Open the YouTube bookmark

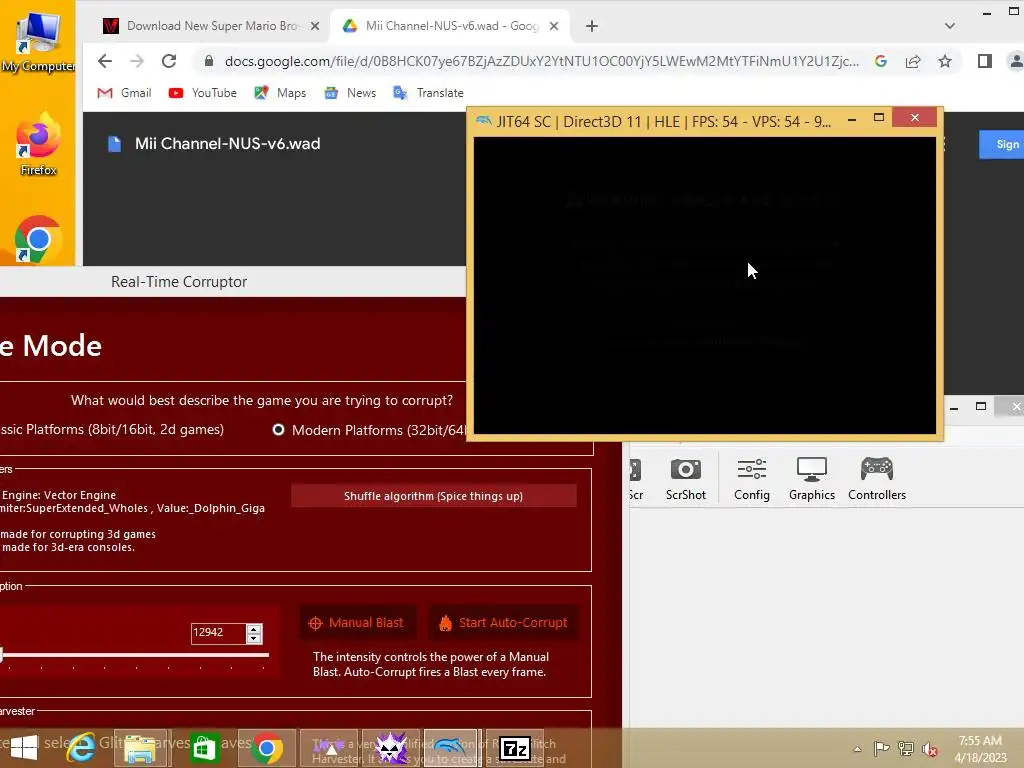(x=202, y=93)
